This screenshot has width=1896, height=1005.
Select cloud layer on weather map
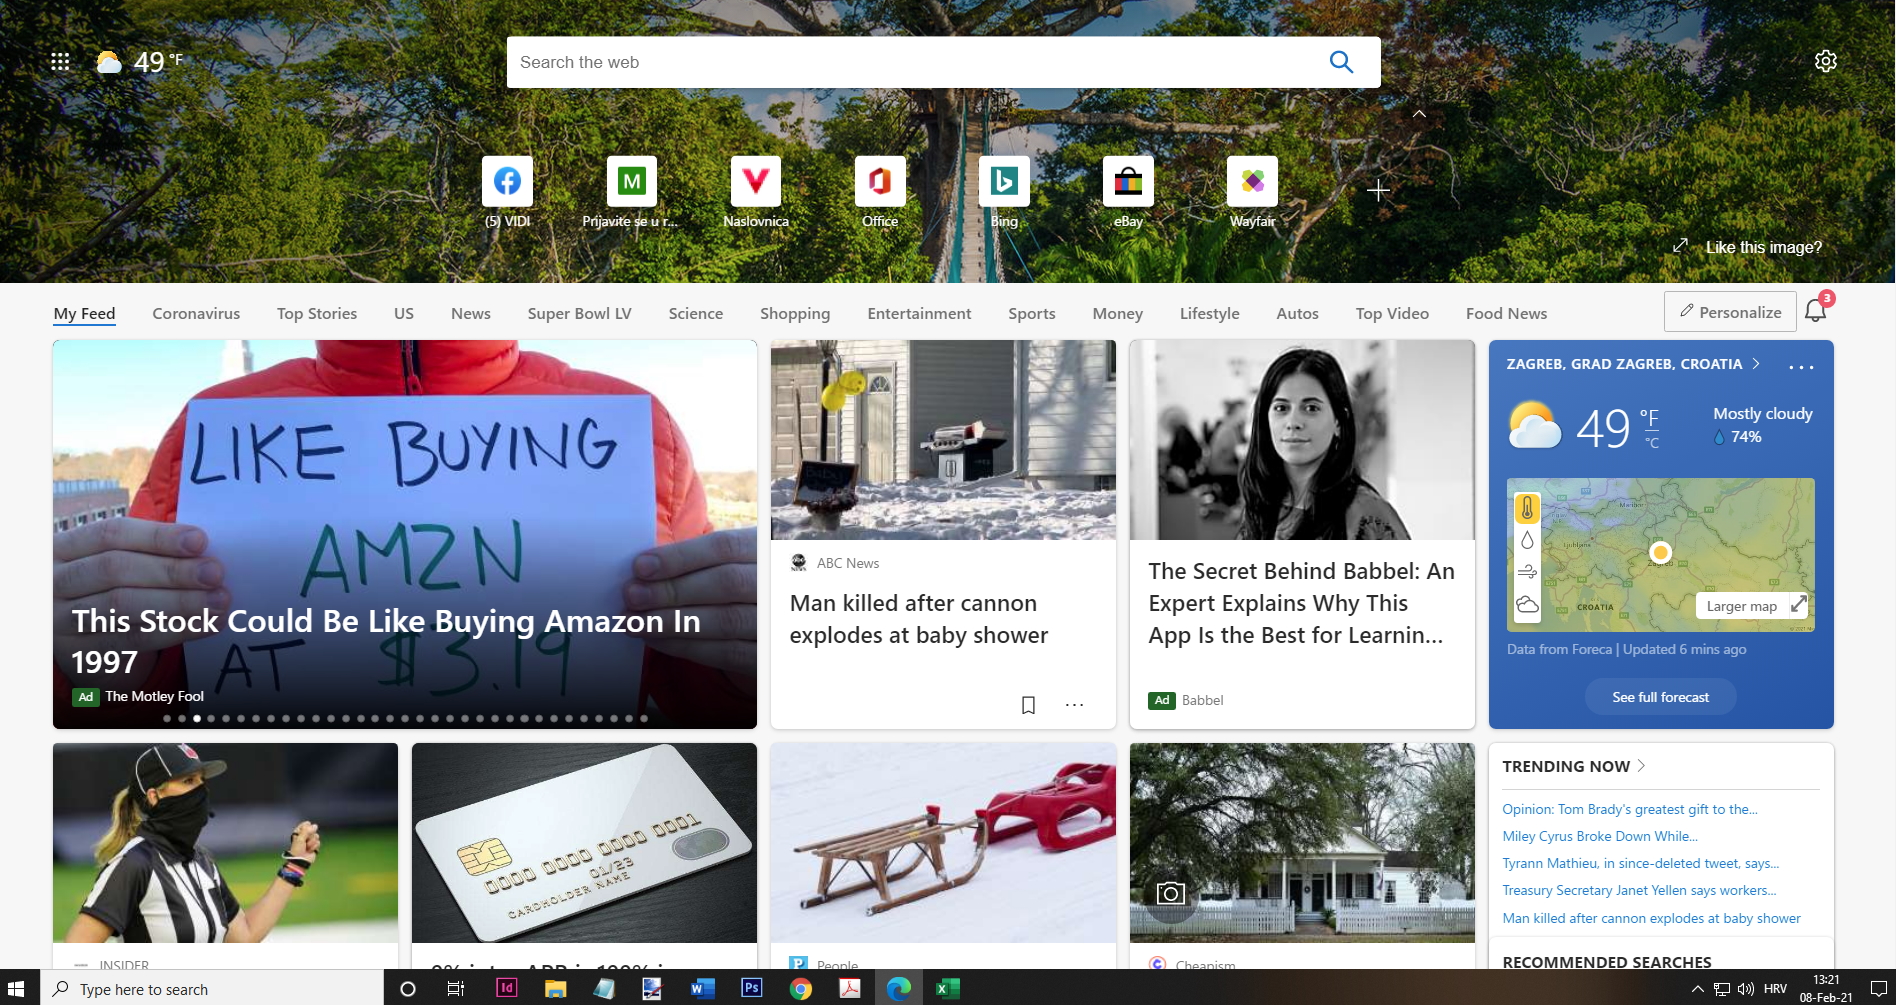[1527, 604]
